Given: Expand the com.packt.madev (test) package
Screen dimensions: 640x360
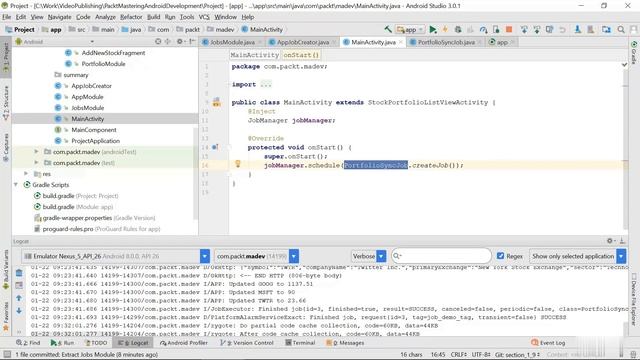Looking at the screenshot, I should point(36,162).
